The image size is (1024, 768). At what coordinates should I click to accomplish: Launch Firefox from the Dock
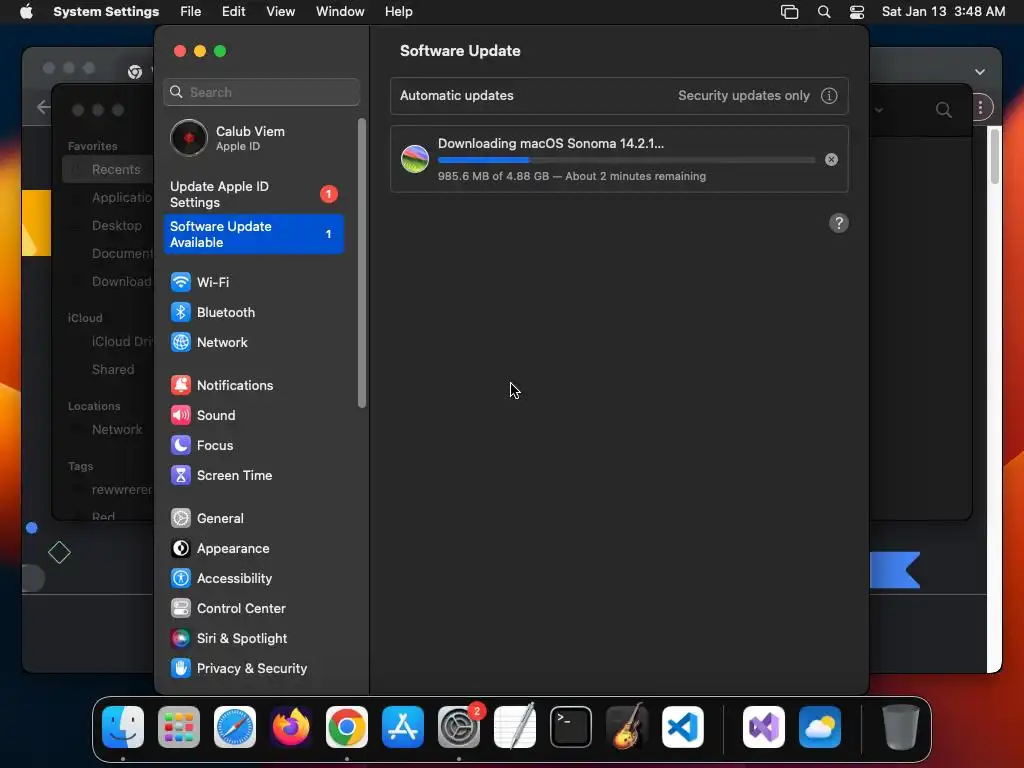point(291,727)
